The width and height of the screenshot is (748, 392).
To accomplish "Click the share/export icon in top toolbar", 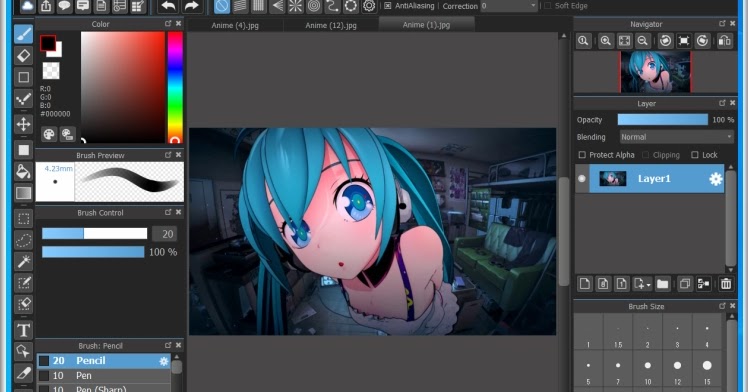I will [x=46, y=6].
